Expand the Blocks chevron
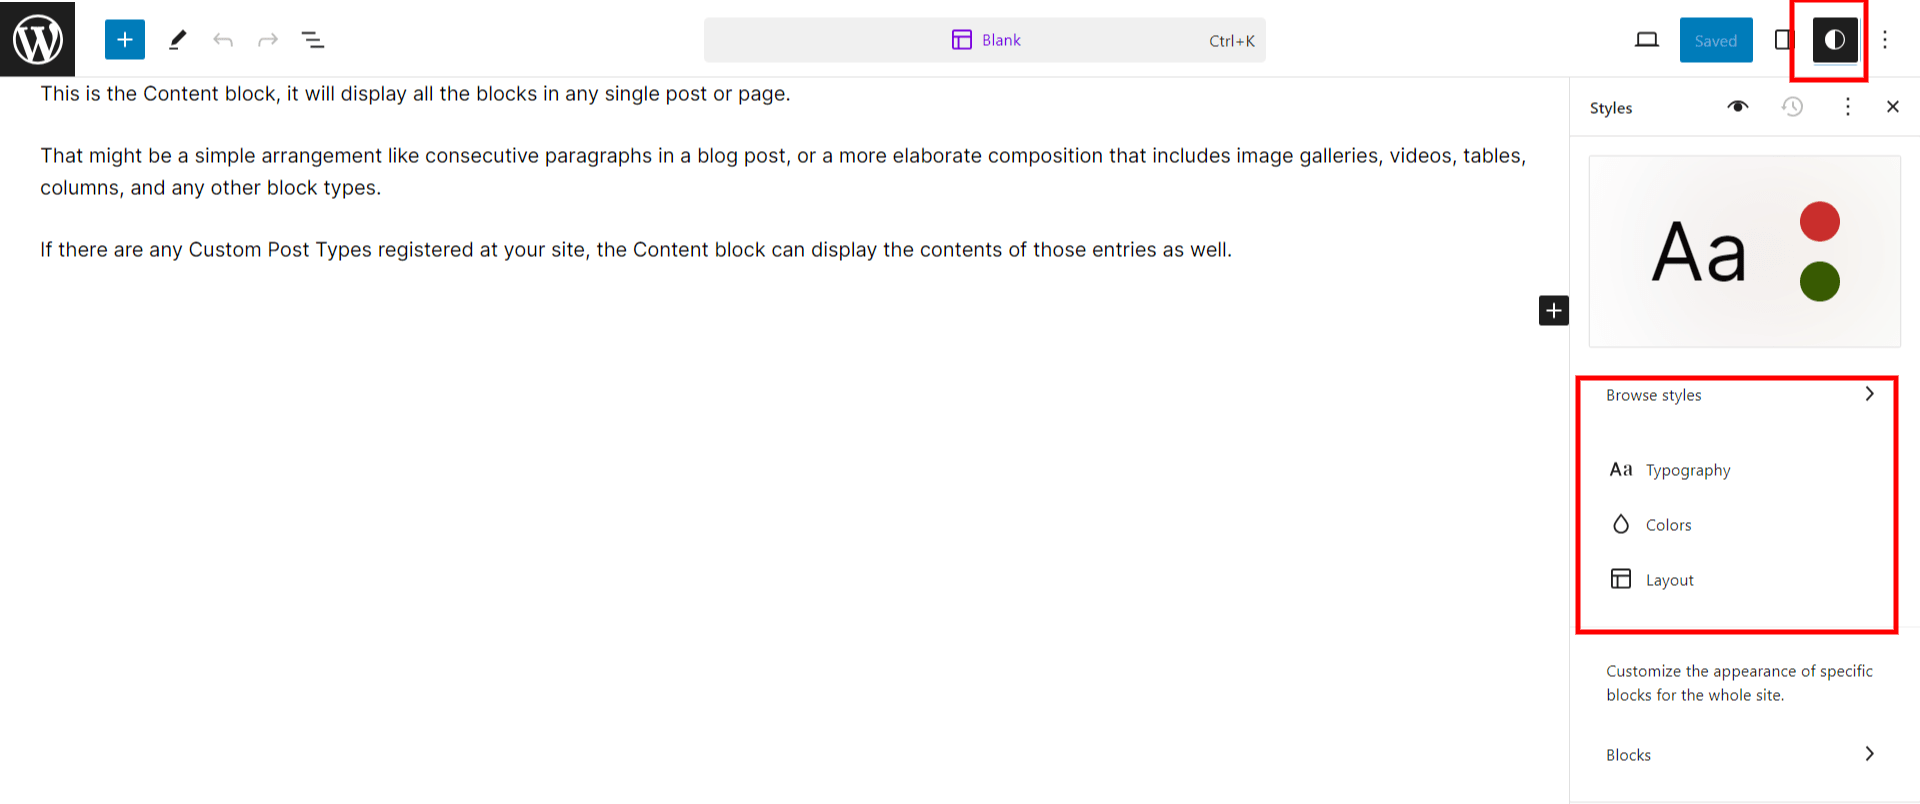The image size is (1920, 804). click(x=1869, y=754)
